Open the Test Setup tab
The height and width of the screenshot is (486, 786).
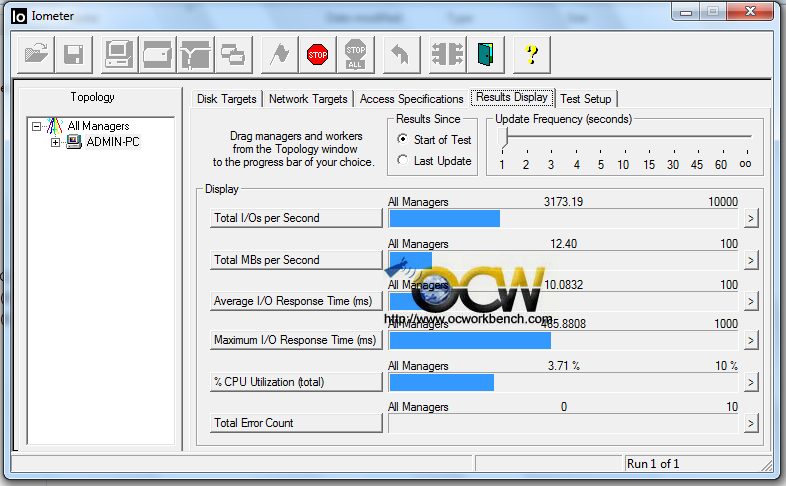[x=585, y=99]
